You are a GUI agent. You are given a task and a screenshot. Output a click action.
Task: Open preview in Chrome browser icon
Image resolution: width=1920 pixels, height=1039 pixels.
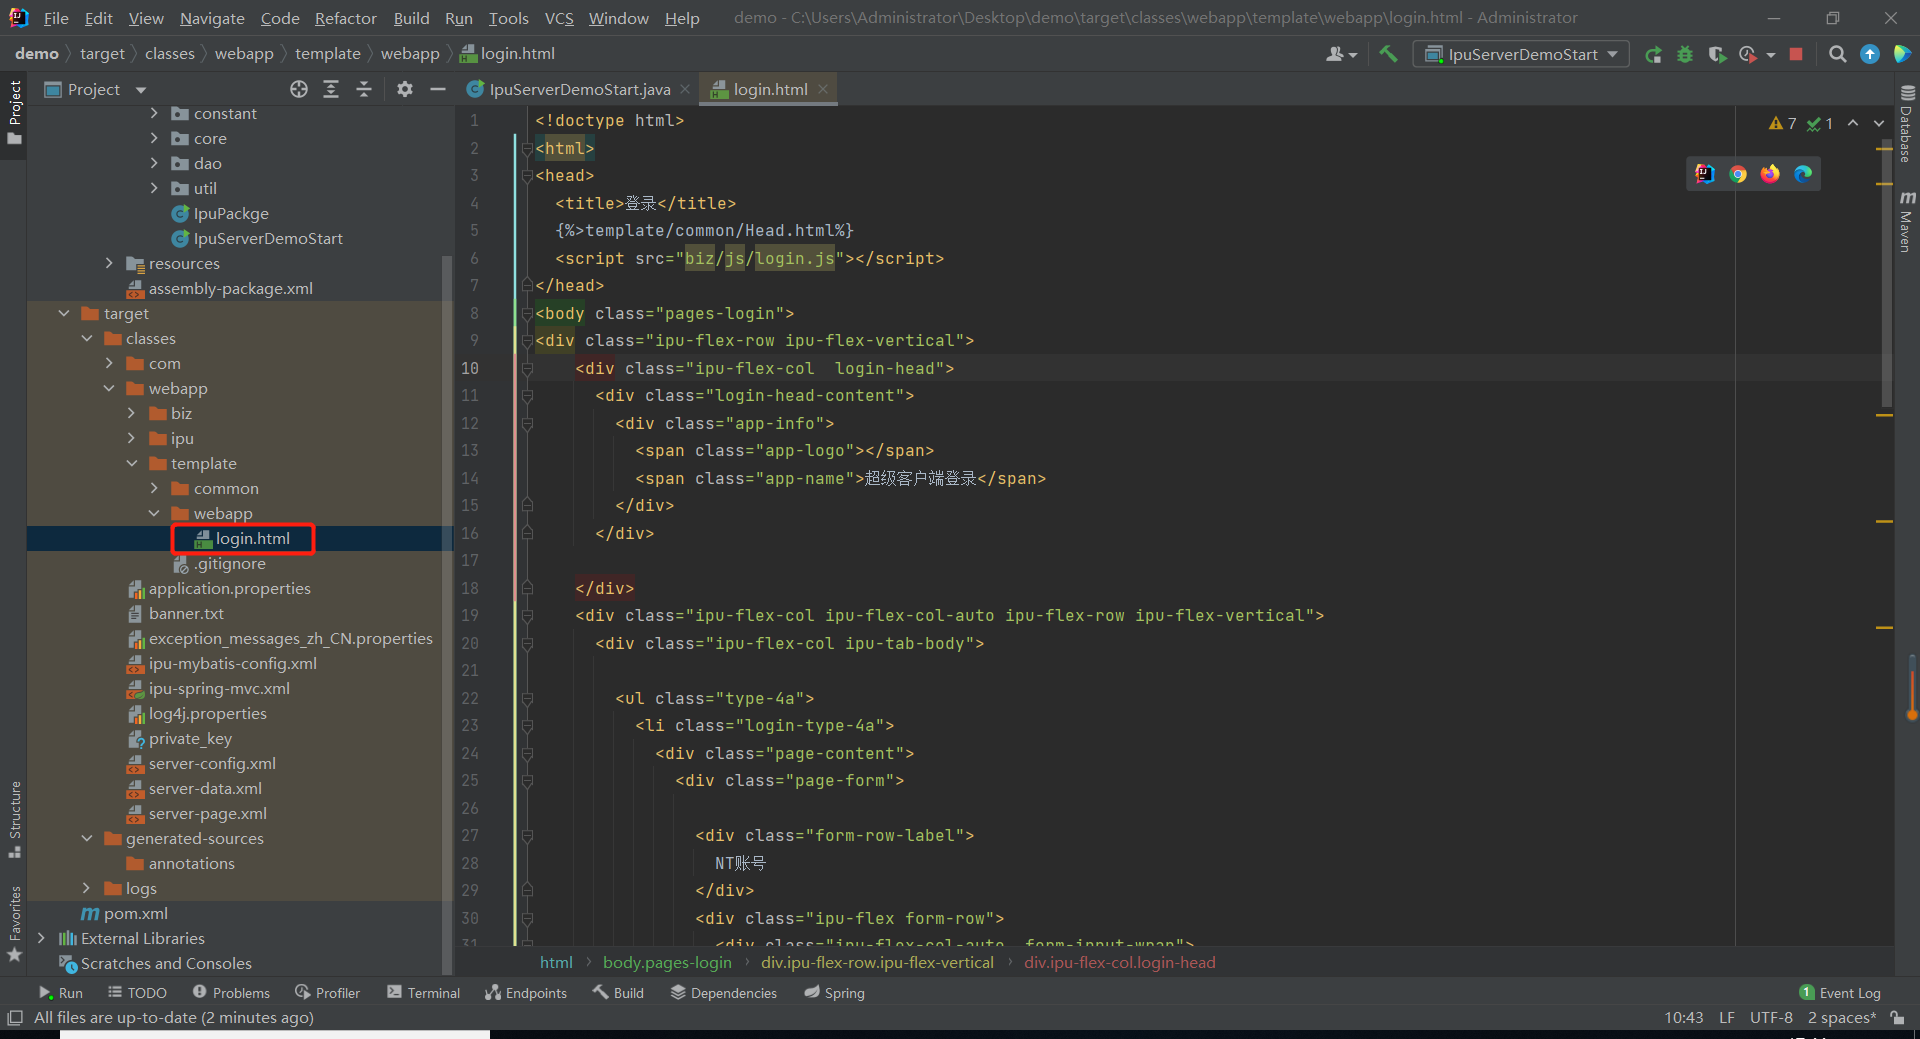pyautogui.click(x=1738, y=174)
